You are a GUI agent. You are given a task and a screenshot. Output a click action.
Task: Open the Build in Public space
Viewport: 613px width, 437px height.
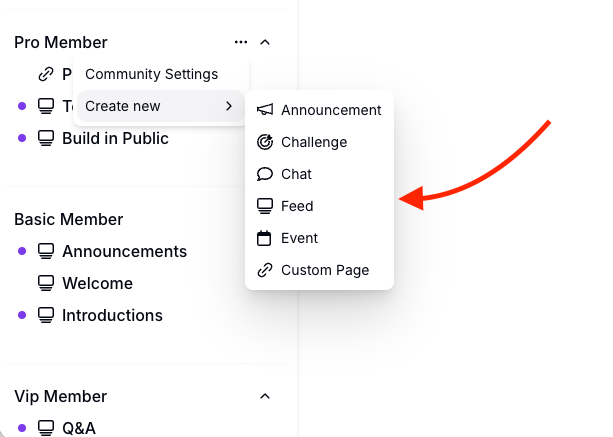(115, 138)
